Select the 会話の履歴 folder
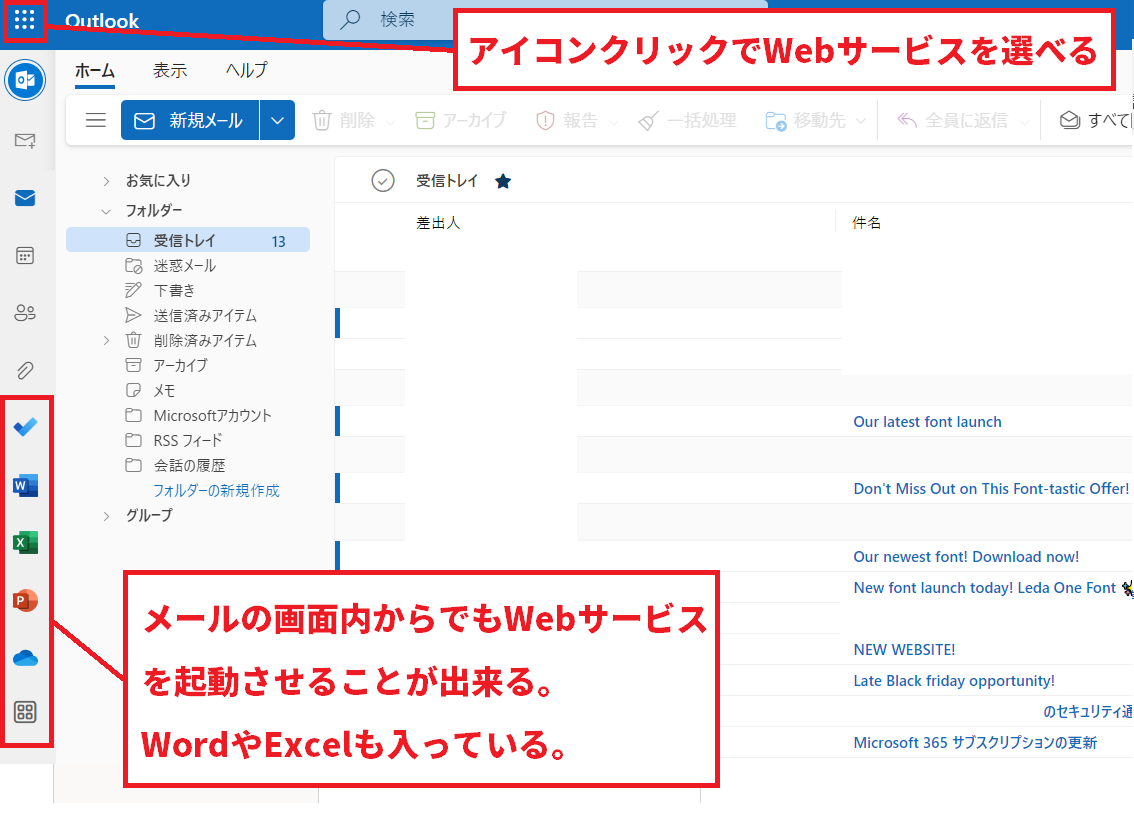This screenshot has height=830, width=1134. [188, 466]
